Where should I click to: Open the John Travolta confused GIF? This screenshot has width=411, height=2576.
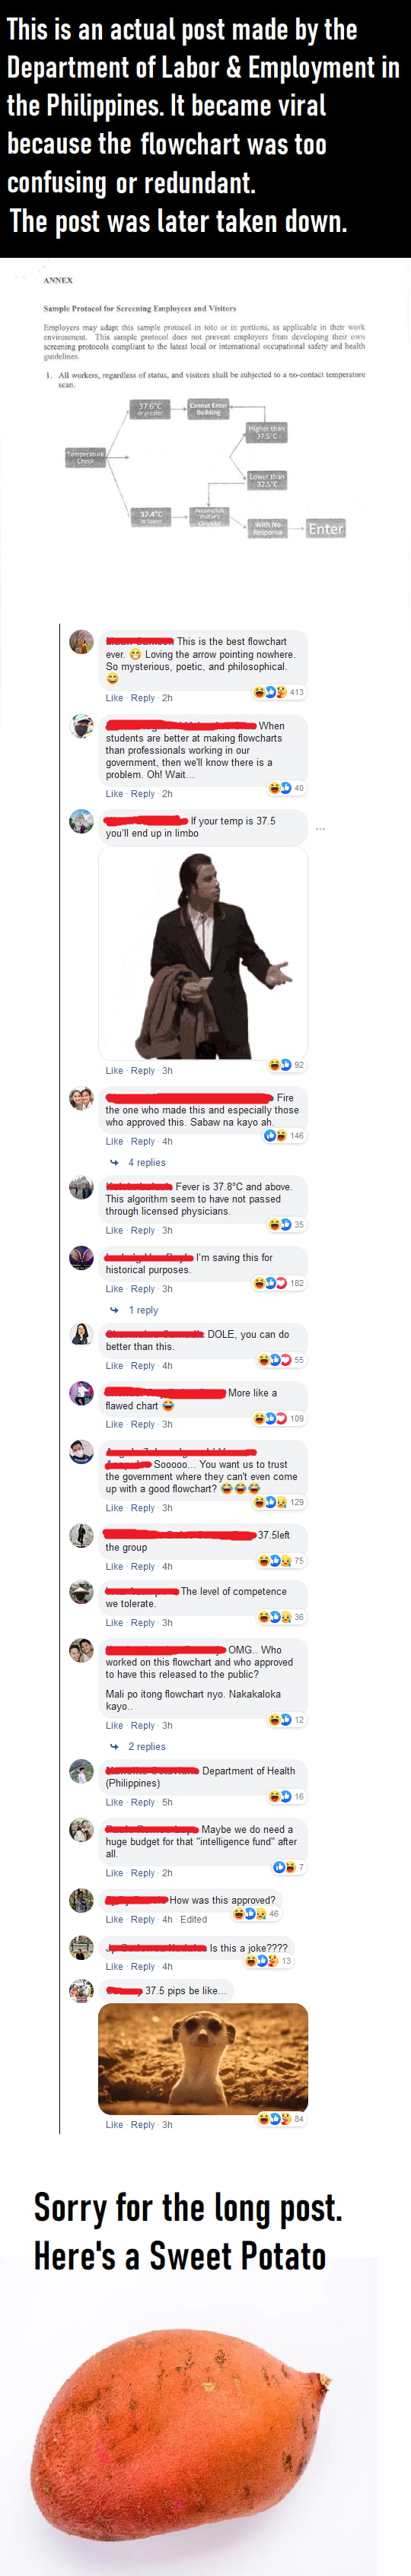[x=203, y=953]
